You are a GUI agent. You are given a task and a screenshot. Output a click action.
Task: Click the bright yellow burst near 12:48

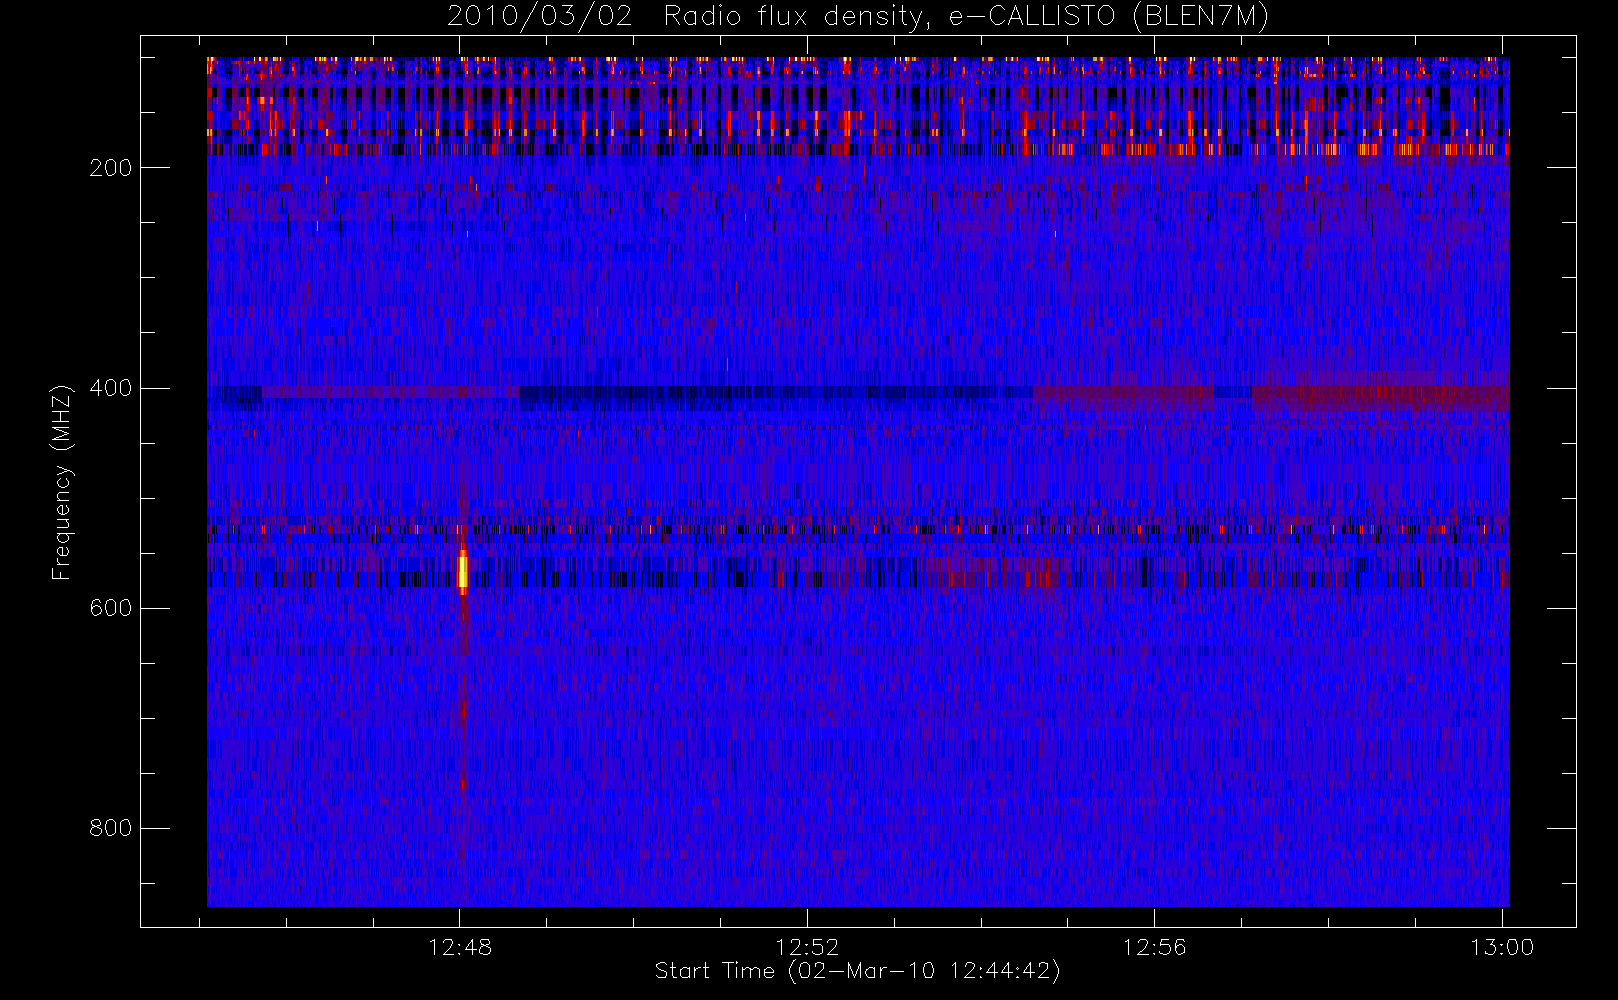463,571
